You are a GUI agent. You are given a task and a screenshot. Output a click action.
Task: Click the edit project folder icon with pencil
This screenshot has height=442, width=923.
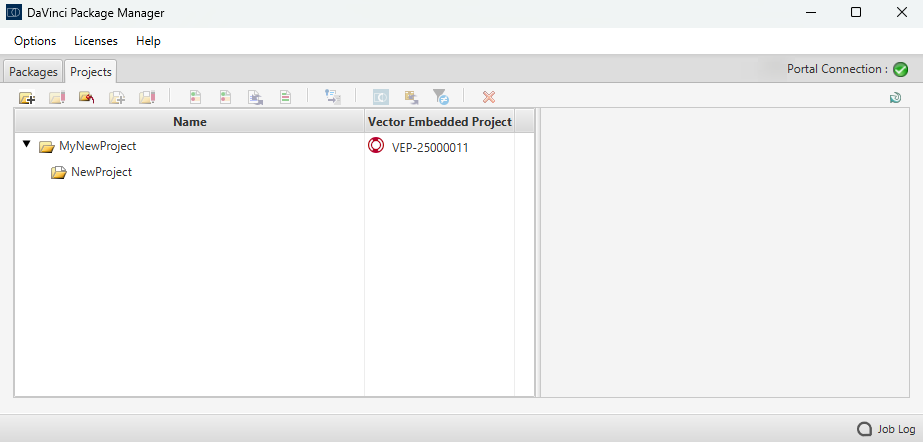(x=57, y=97)
